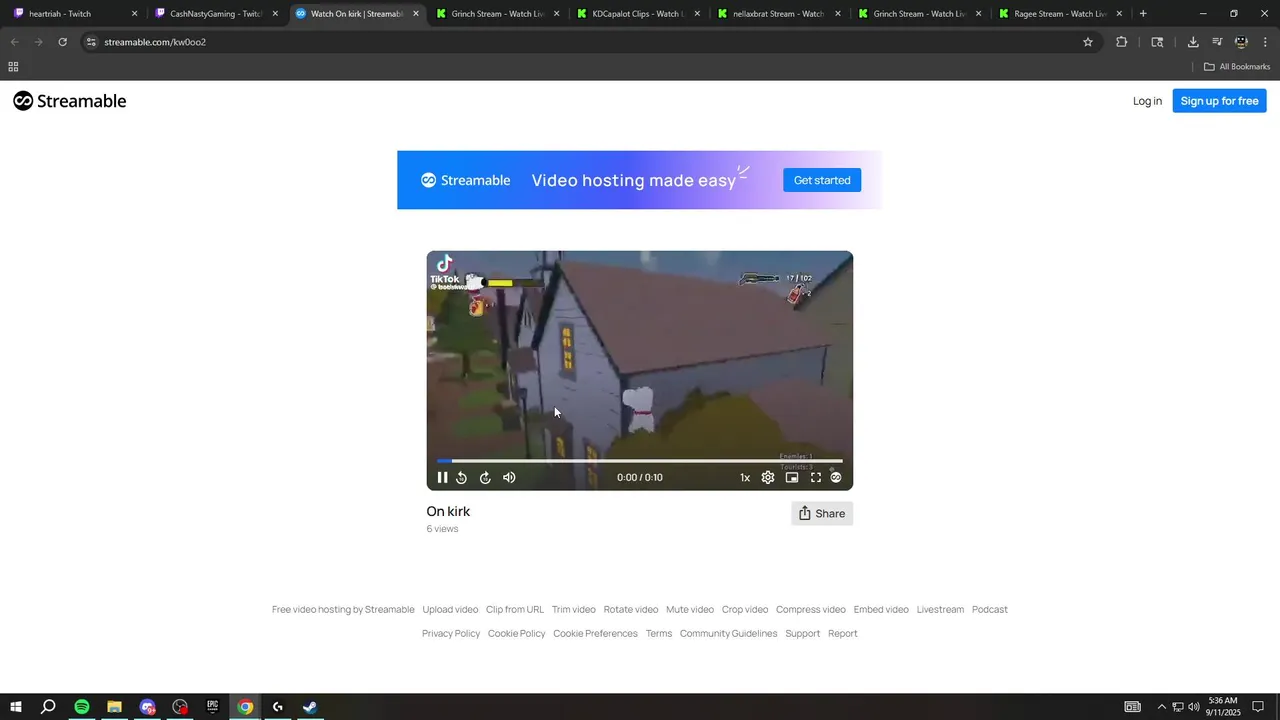Click Log in
The height and width of the screenshot is (720, 1280).
point(1147,101)
